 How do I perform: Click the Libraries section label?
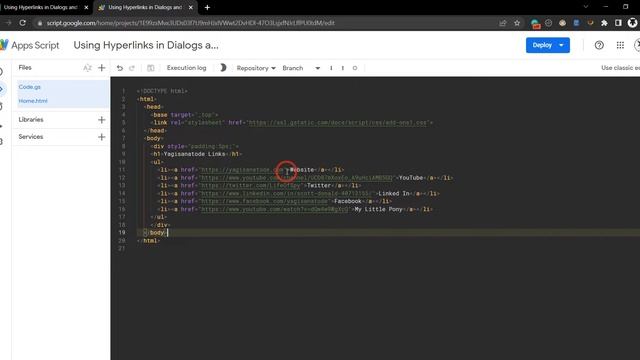click(31, 120)
